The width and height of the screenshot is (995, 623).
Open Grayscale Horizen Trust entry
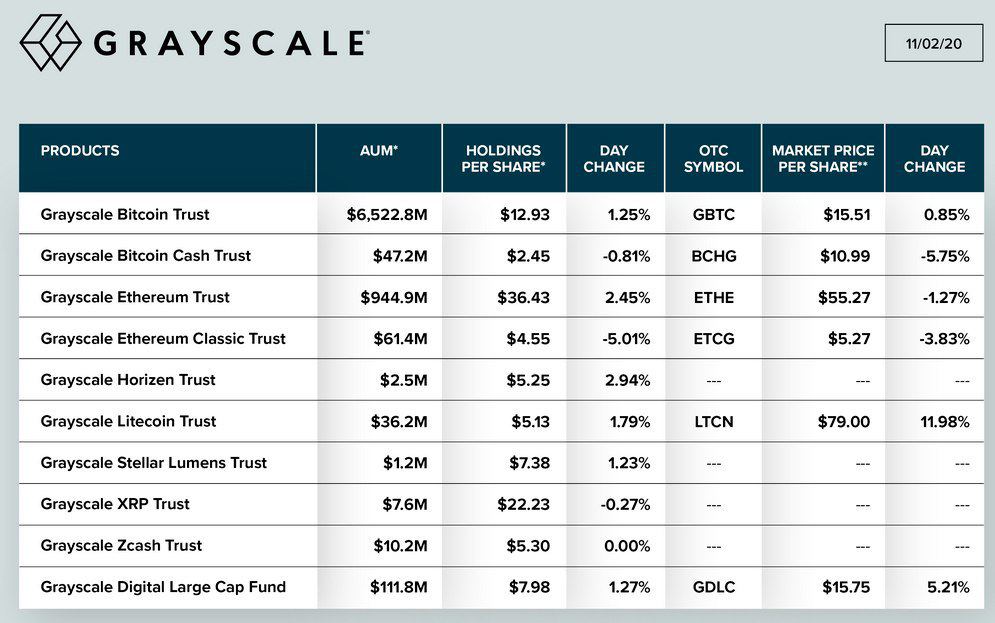click(x=128, y=380)
